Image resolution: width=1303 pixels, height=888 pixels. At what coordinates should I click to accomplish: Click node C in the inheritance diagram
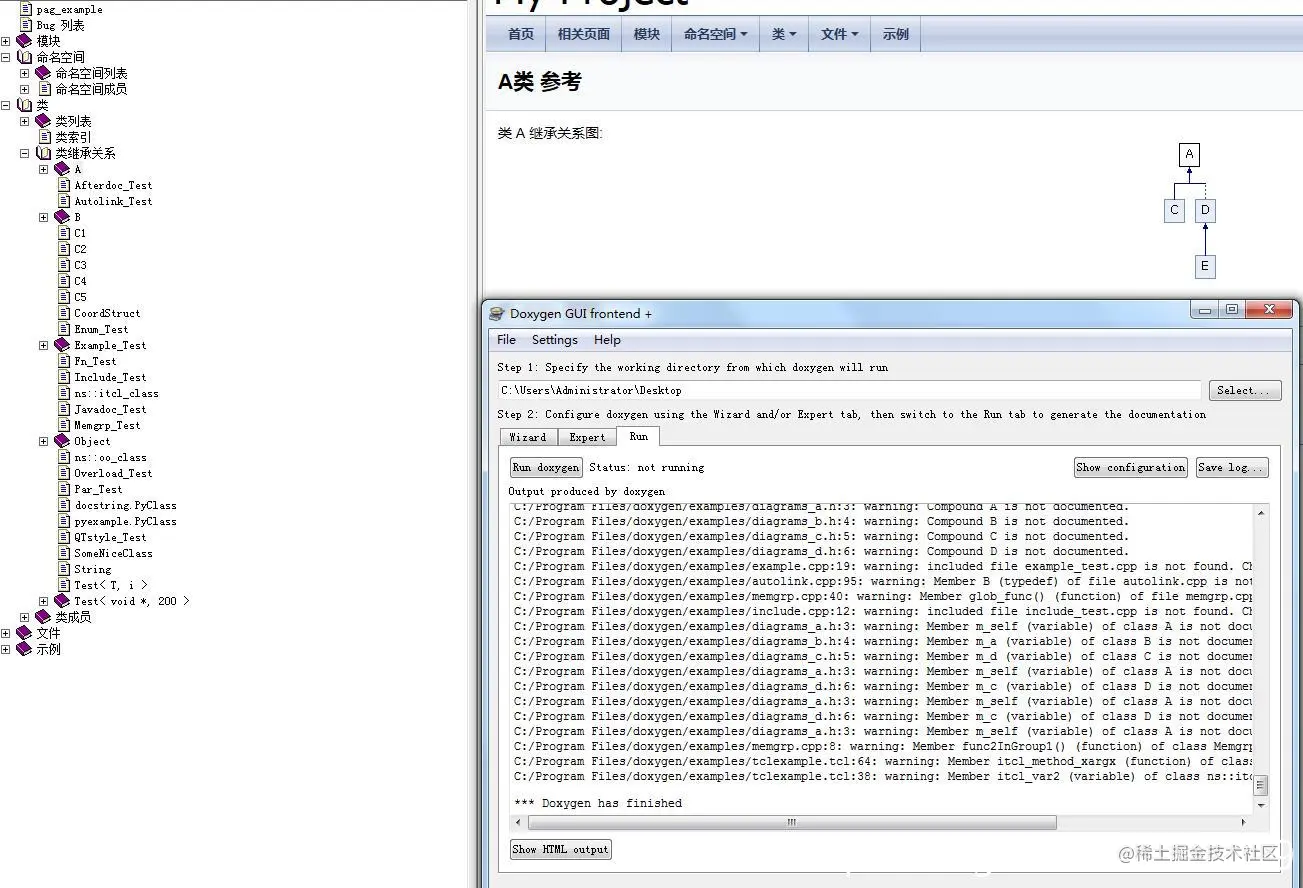pos(1175,210)
